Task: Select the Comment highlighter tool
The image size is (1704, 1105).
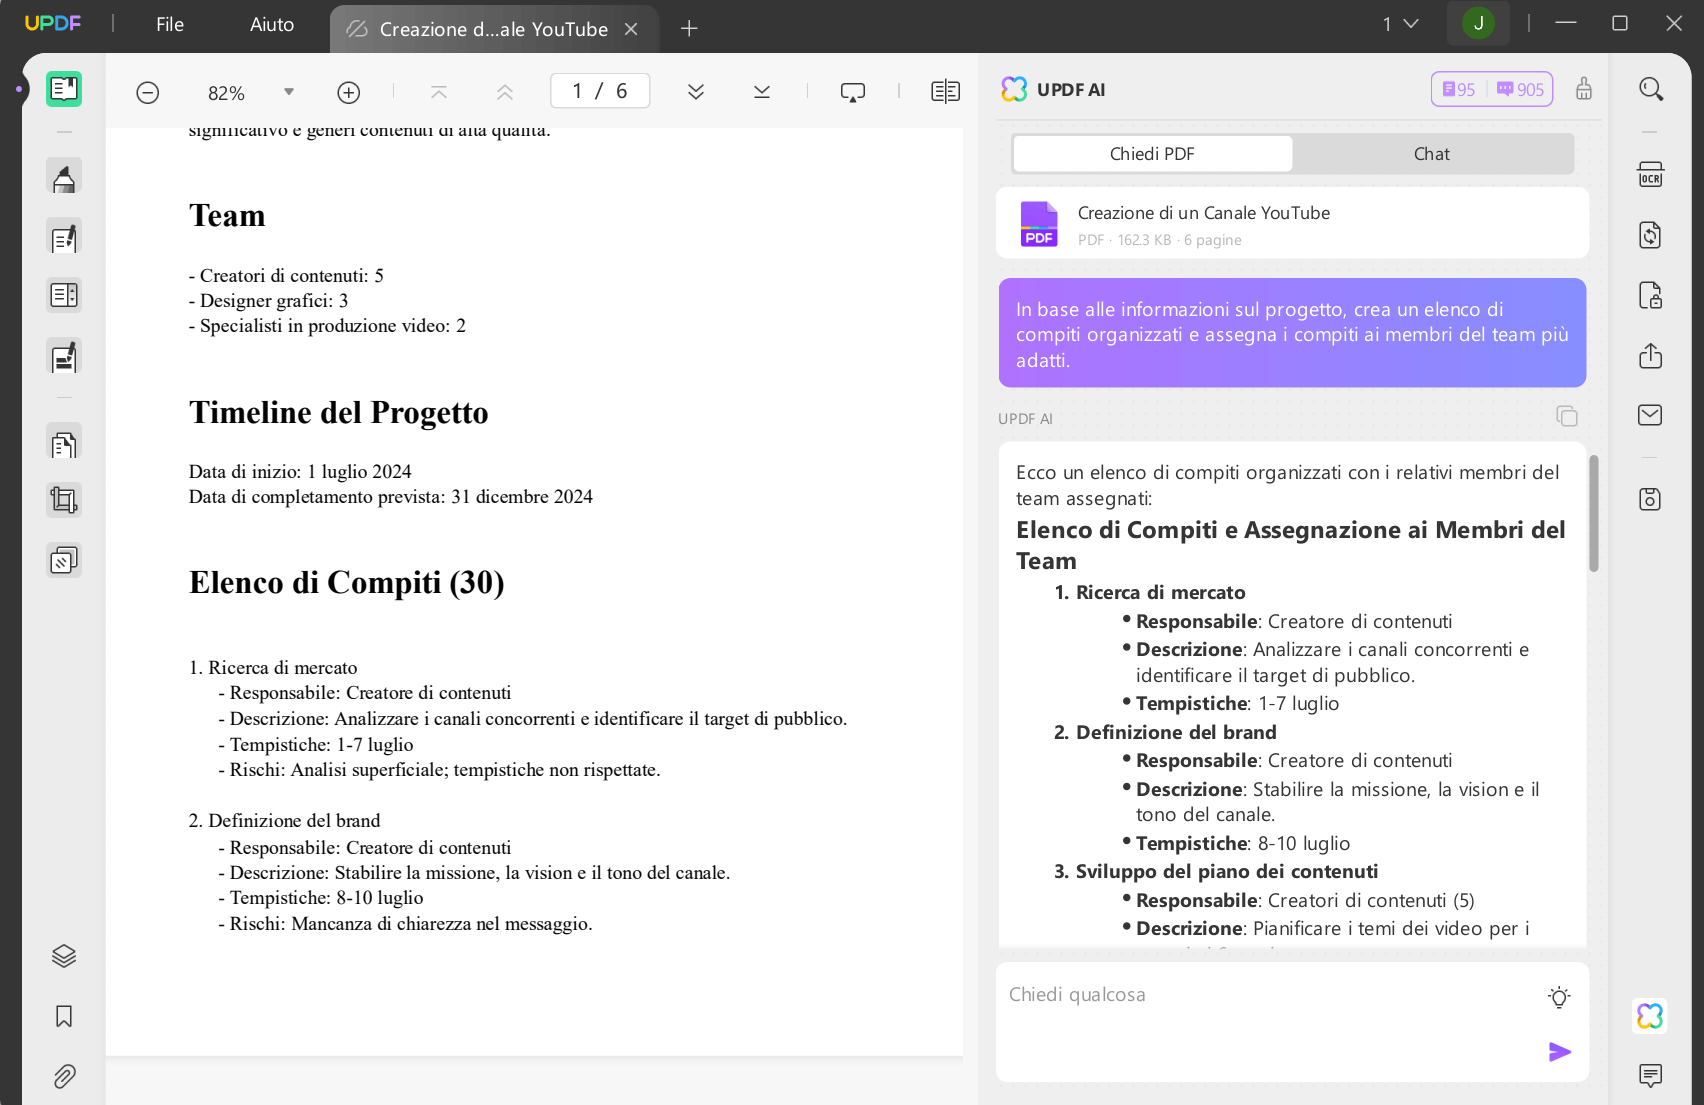Action: pyautogui.click(x=64, y=177)
